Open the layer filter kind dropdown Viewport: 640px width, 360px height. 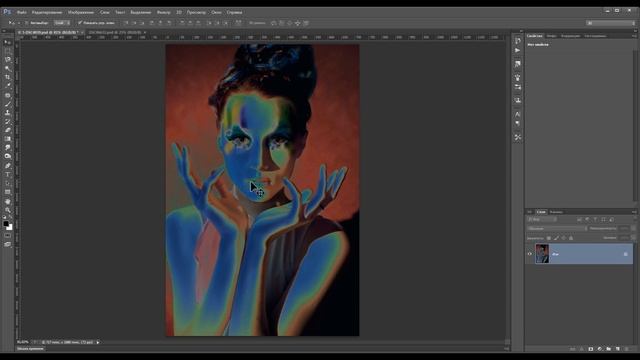pyautogui.click(x=542, y=220)
